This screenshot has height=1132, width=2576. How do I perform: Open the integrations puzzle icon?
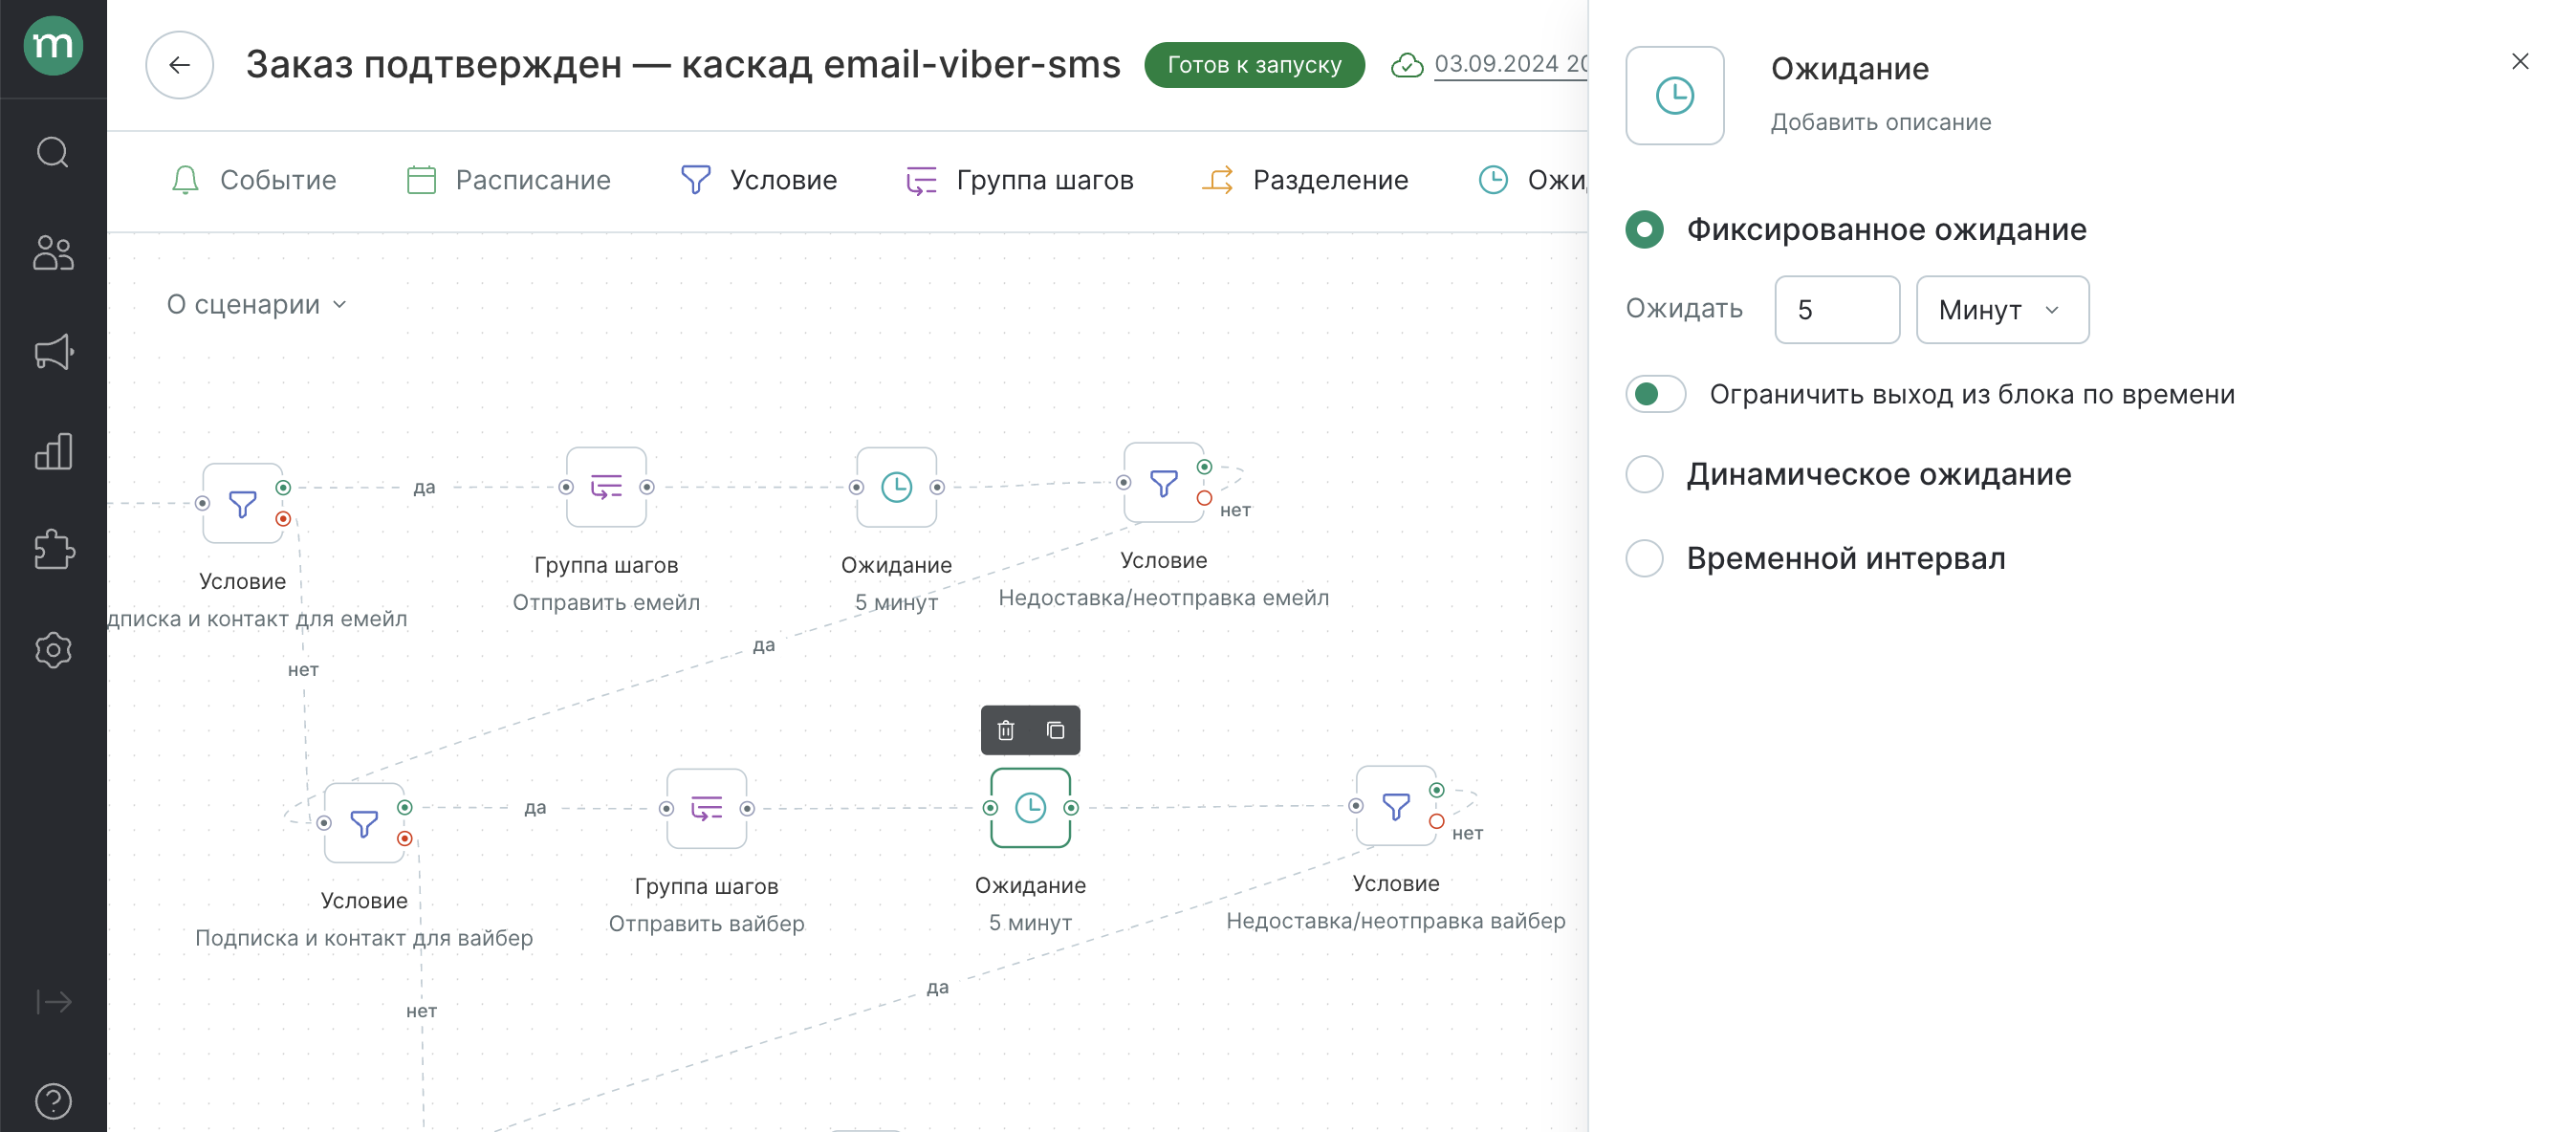(53, 550)
